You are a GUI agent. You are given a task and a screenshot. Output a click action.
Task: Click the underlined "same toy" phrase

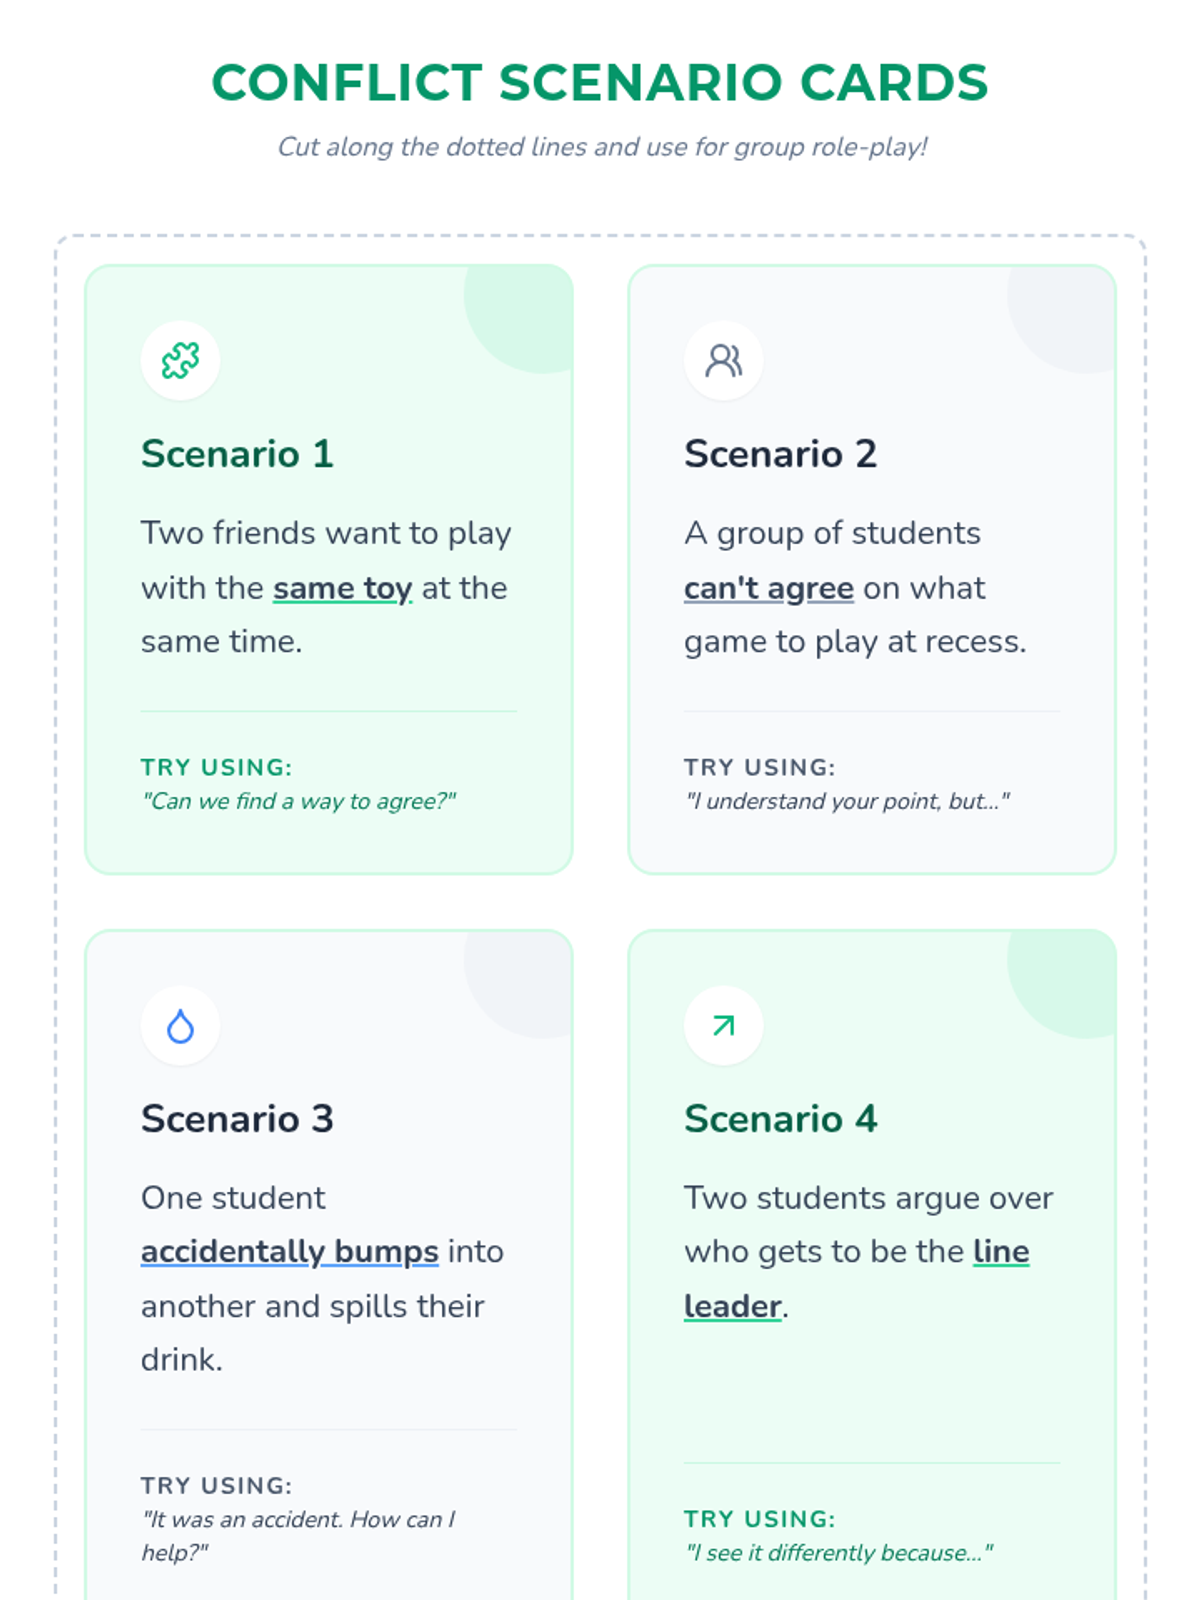[x=342, y=588]
